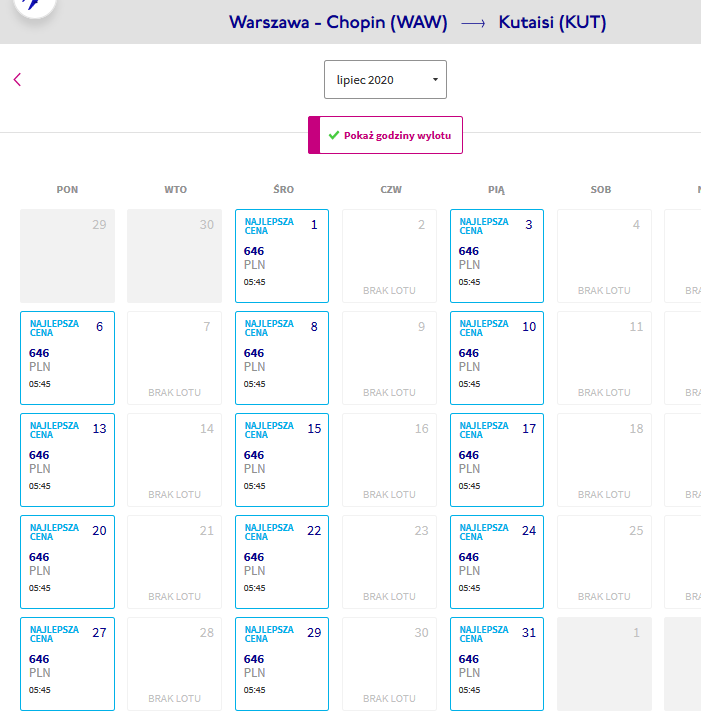Click the ŚRO weekday header
This screenshot has height=711, width=701.
point(283,189)
